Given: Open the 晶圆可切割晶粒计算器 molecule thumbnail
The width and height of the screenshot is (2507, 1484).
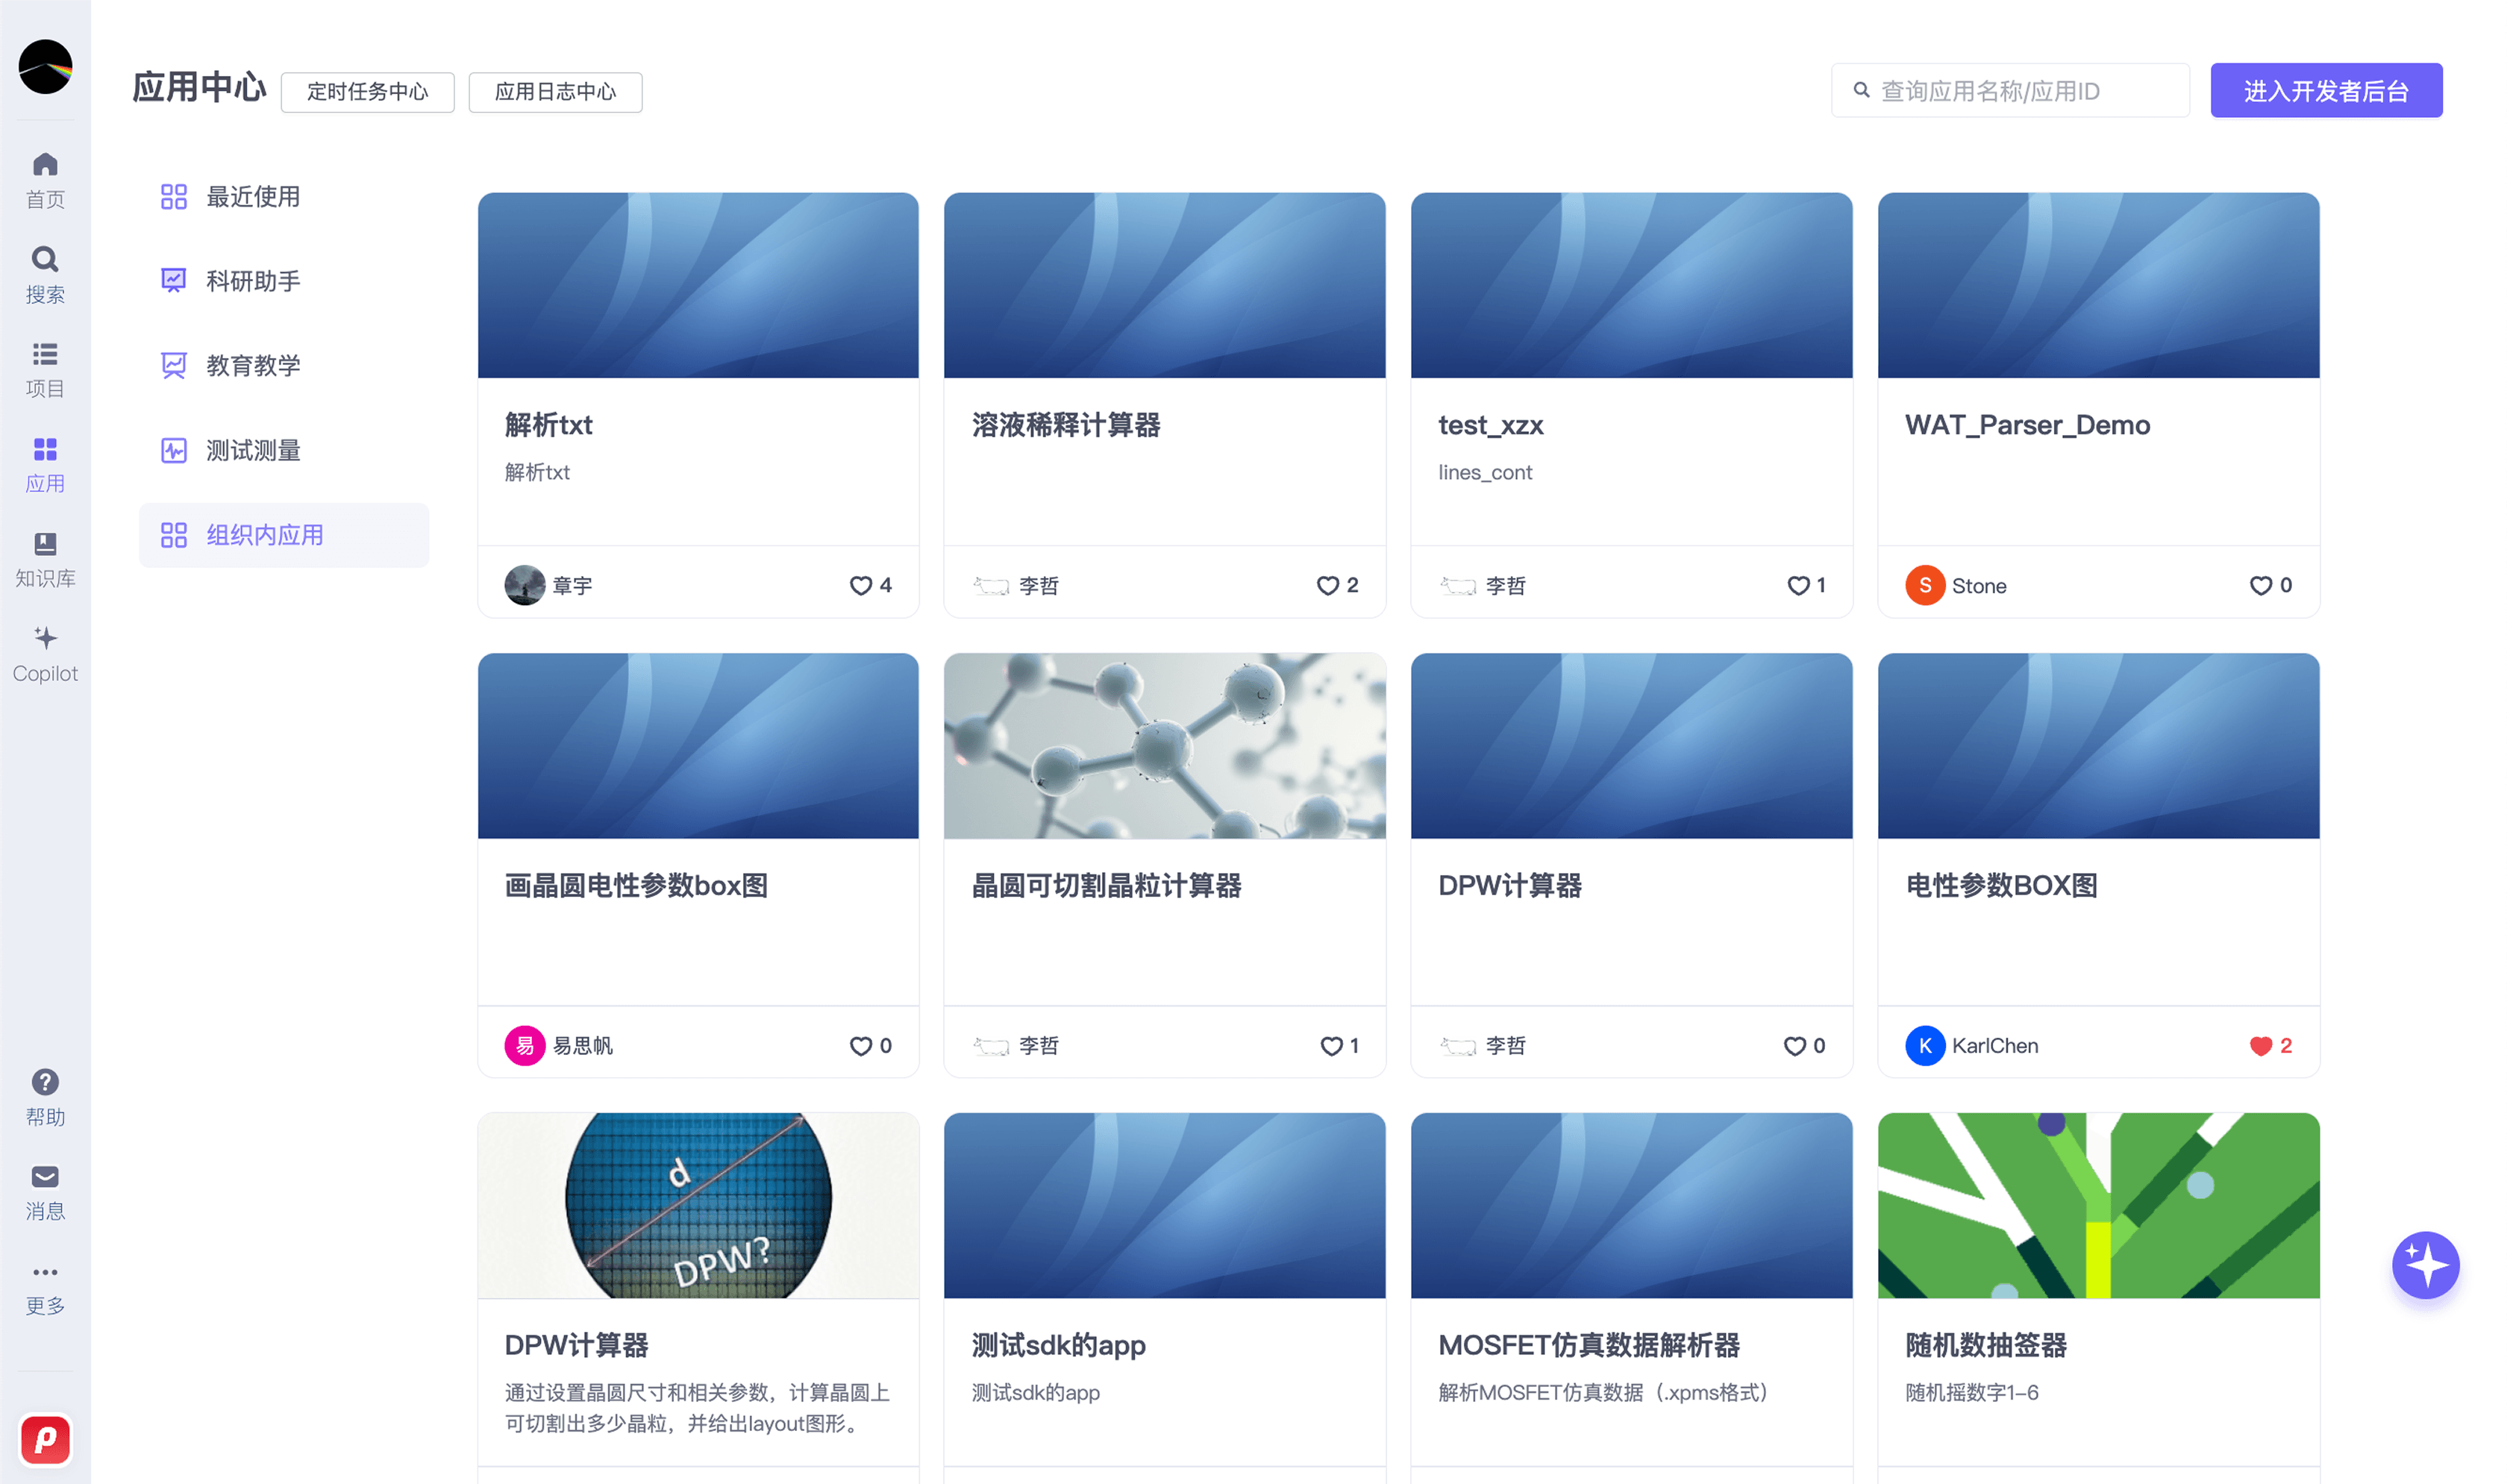Looking at the screenshot, I should pyautogui.click(x=1164, y=746).
